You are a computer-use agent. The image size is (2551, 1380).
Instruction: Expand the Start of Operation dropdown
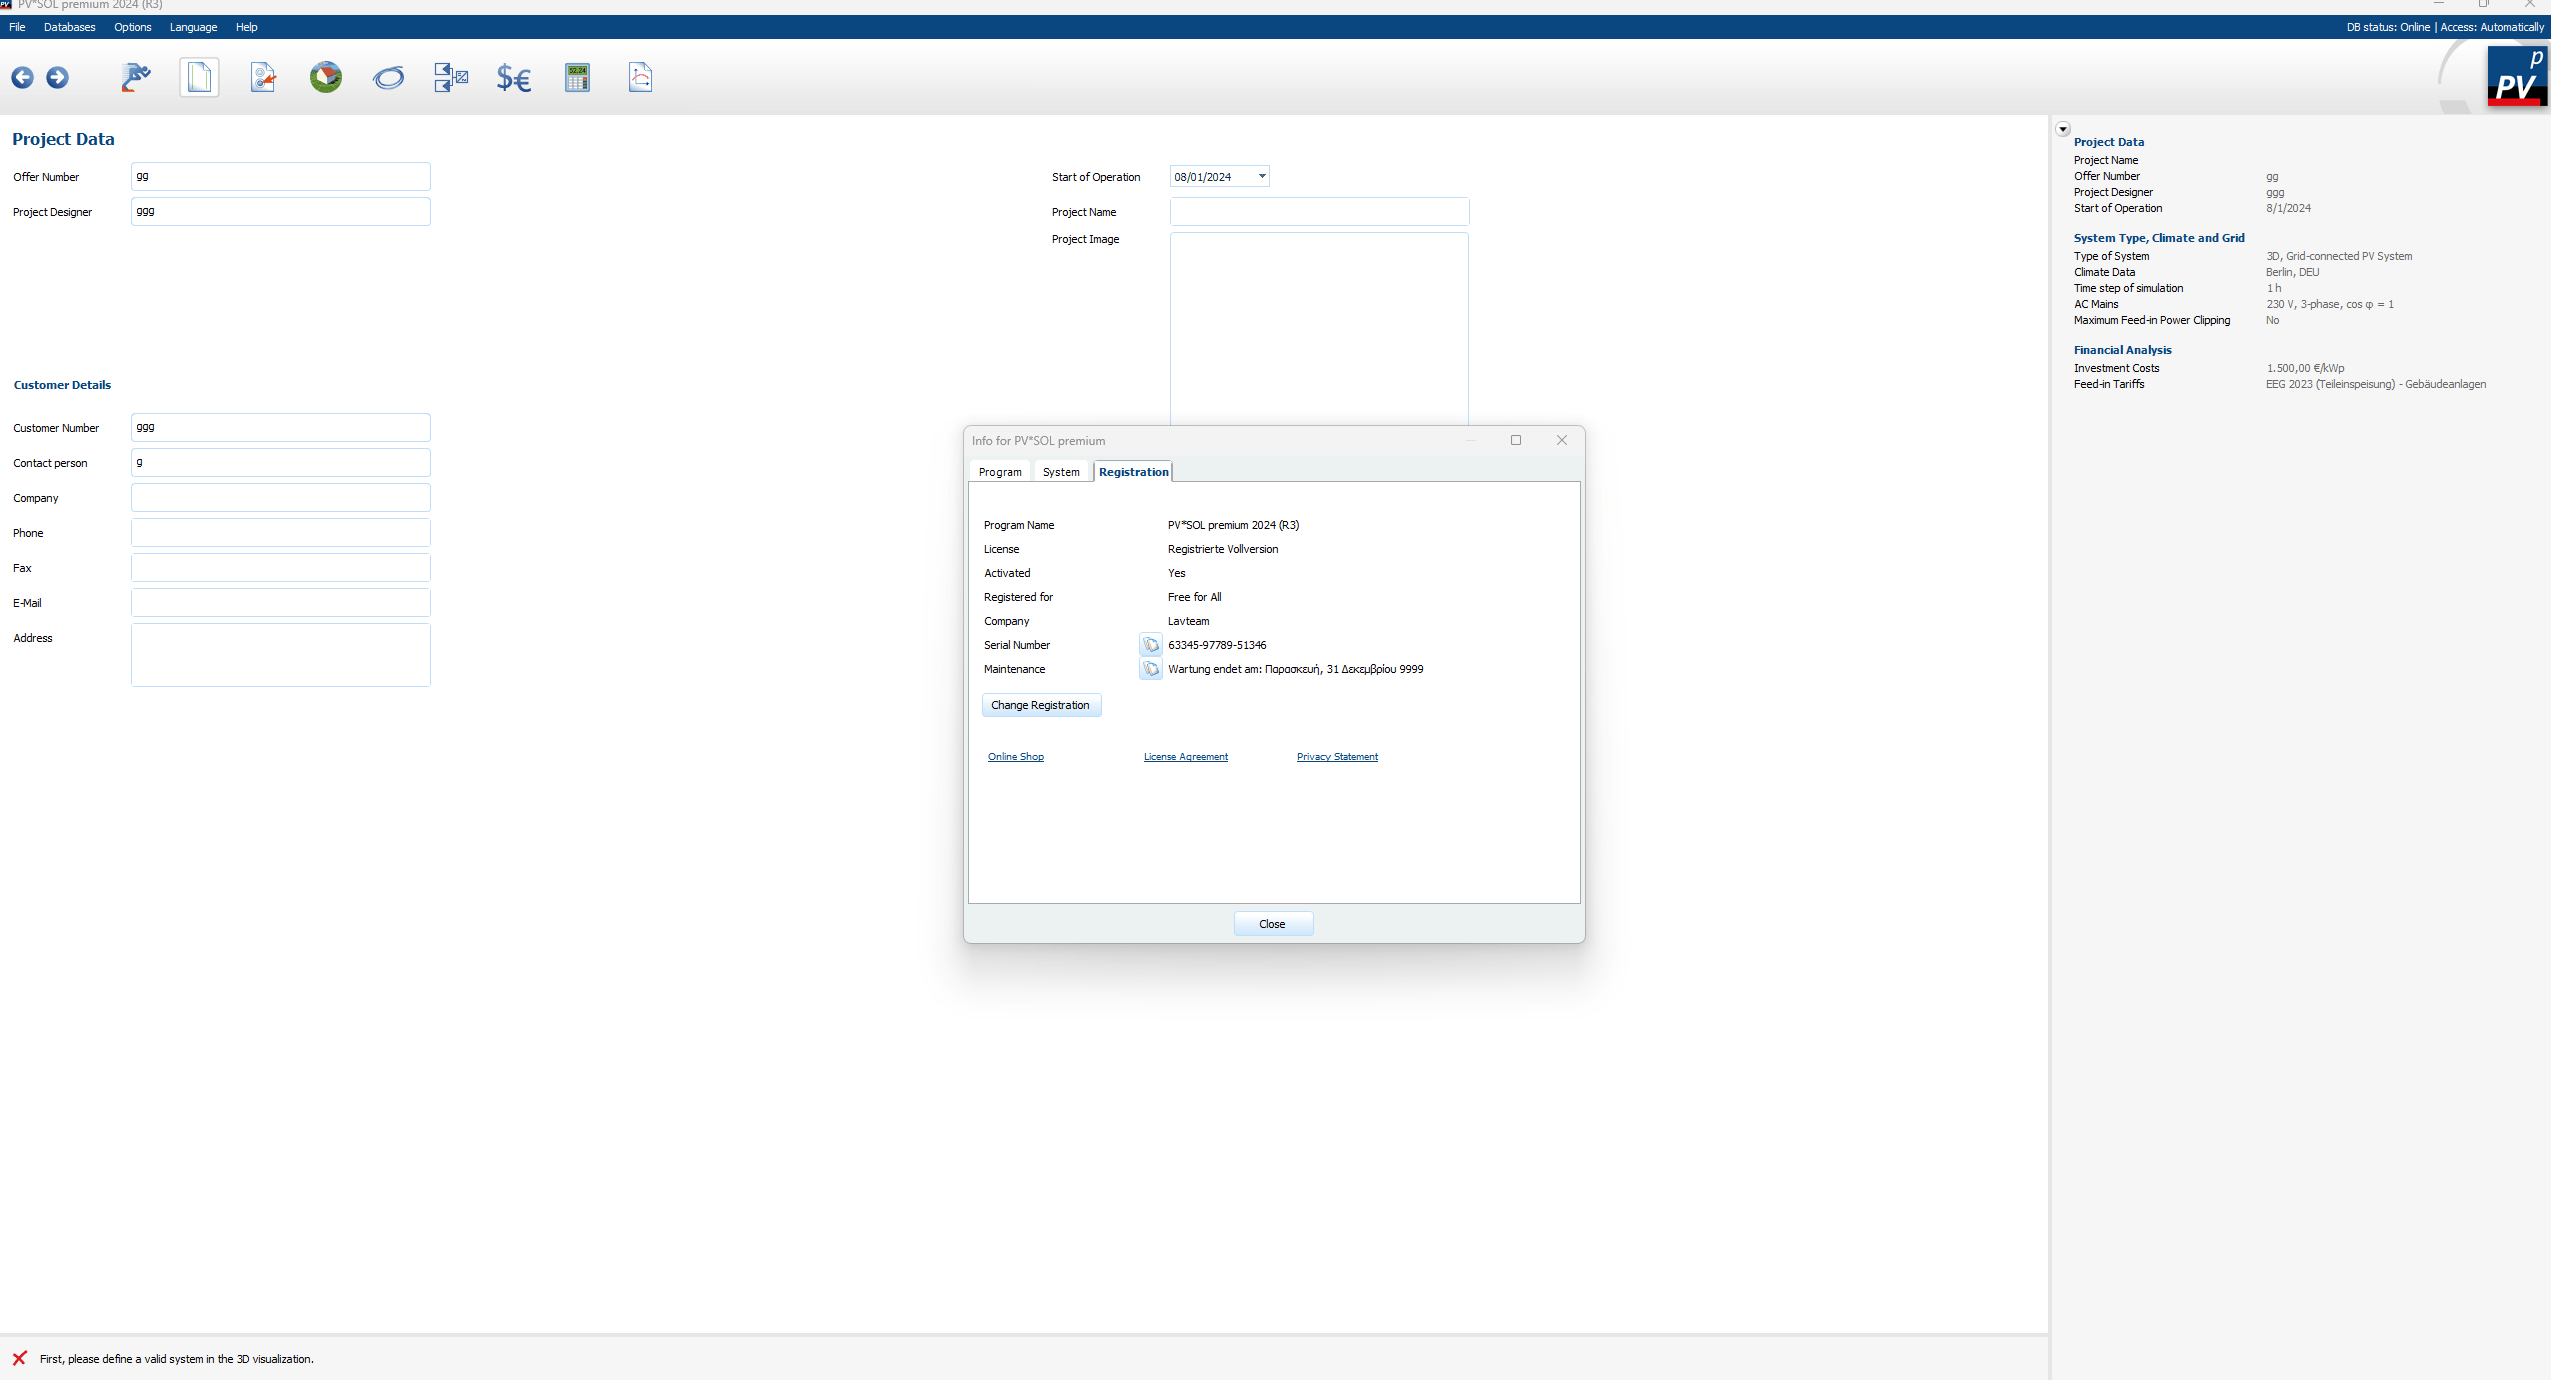[1261, 177]
